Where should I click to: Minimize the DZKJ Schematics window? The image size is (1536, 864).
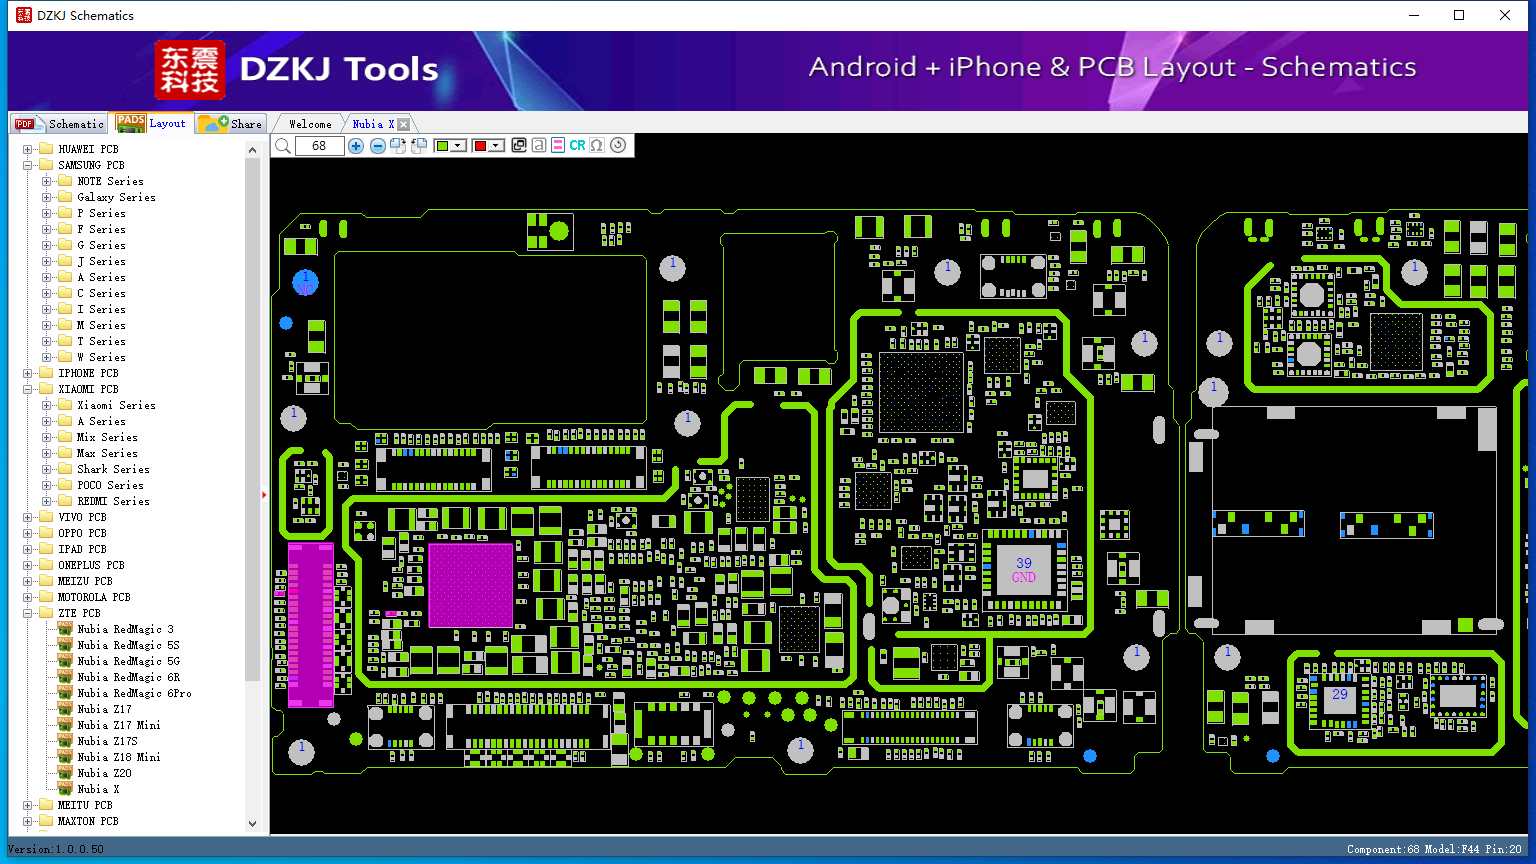(x=1414, y=15)
